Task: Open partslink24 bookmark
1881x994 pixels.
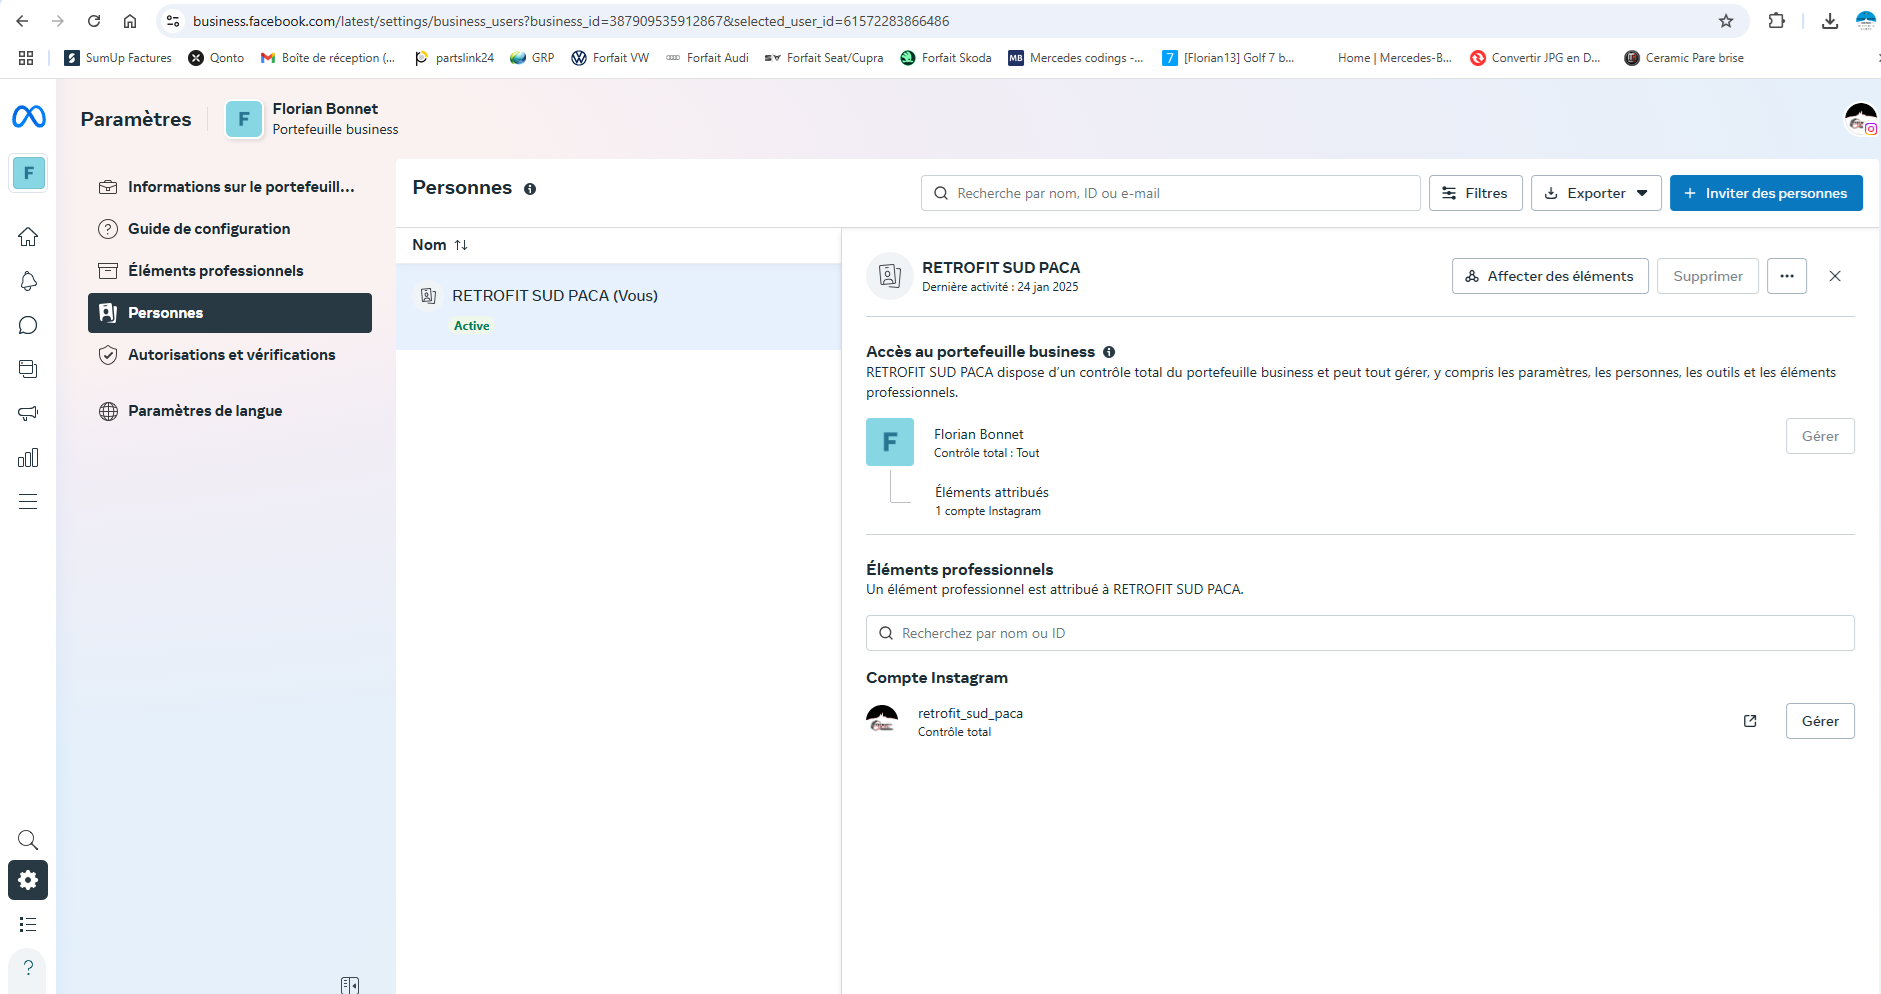Action: [x=454, y=58]
